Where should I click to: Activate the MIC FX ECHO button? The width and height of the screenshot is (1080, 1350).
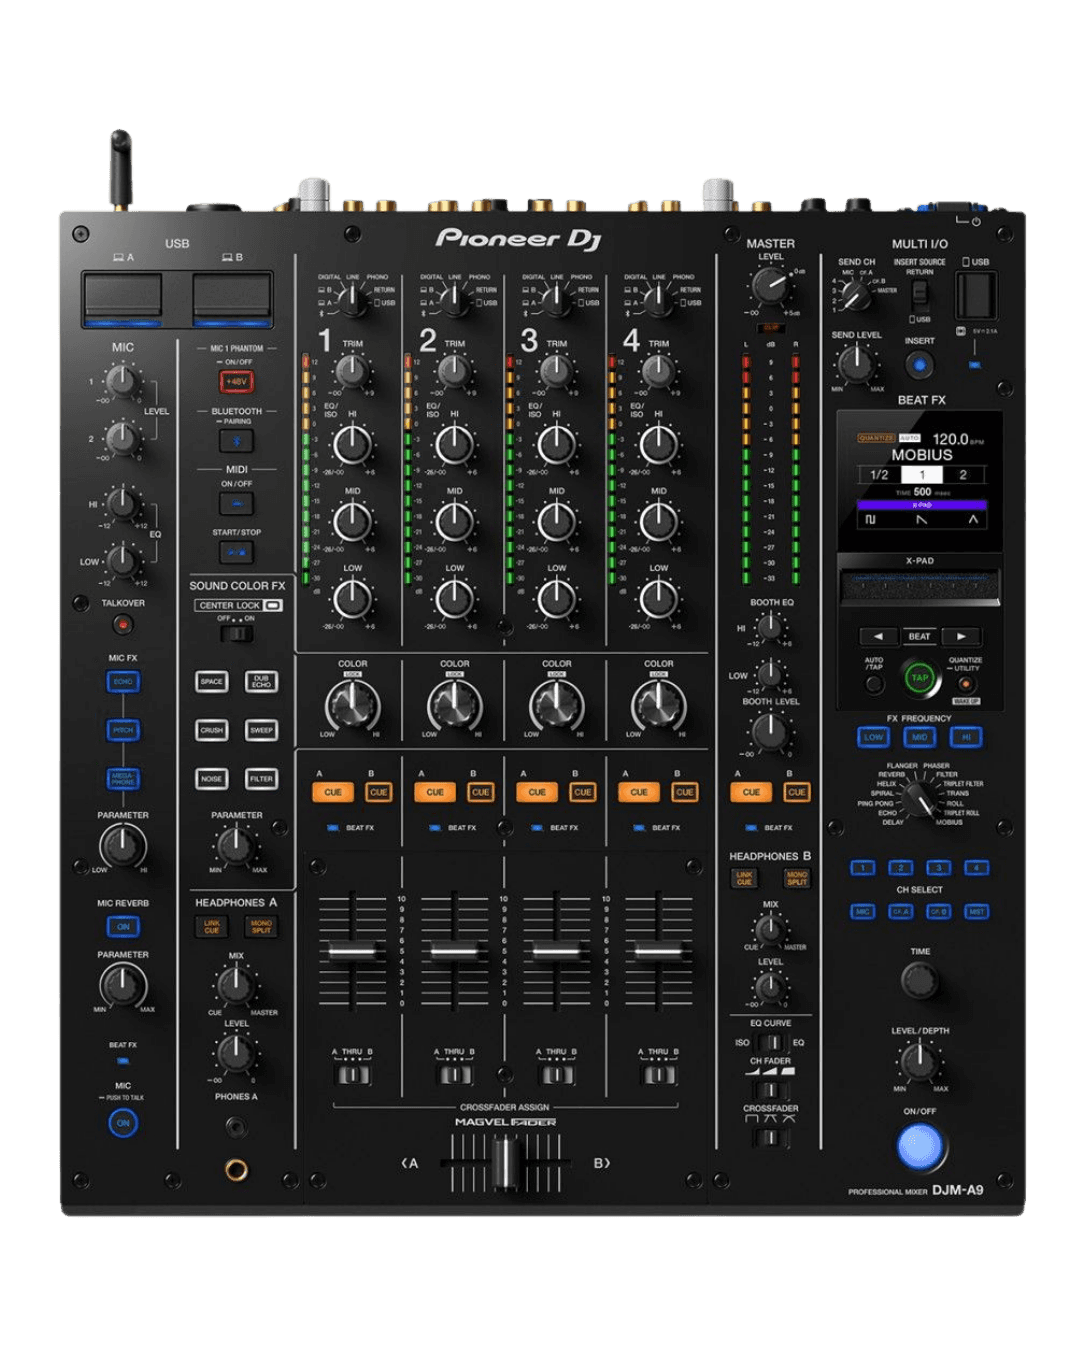[123, 681]
